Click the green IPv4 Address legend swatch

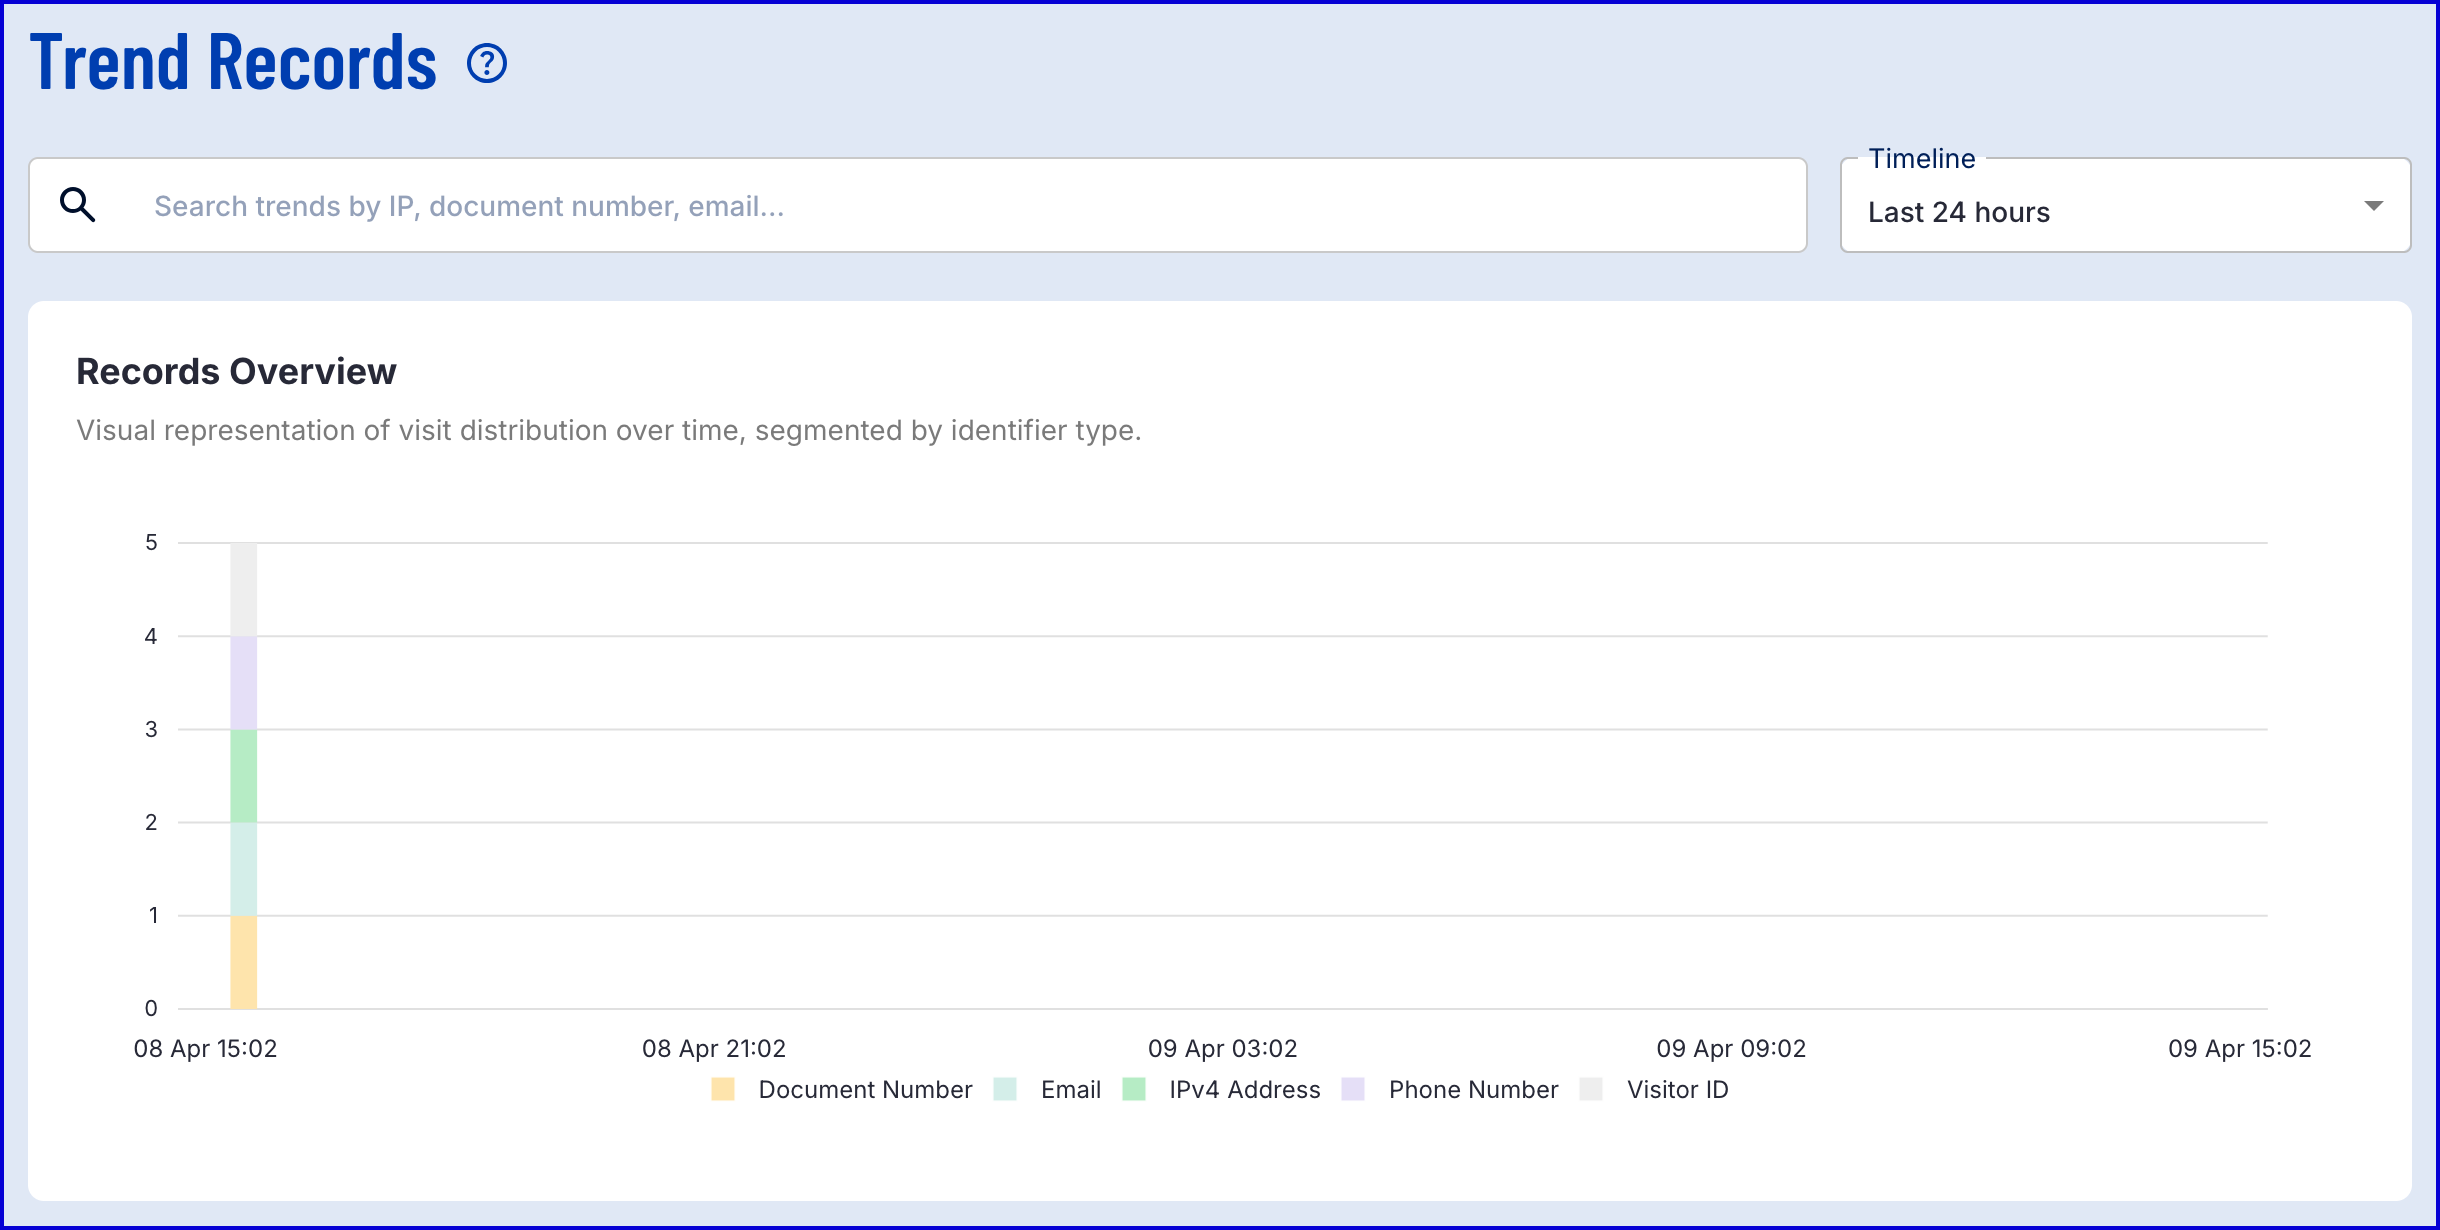click(1134, 1090)
